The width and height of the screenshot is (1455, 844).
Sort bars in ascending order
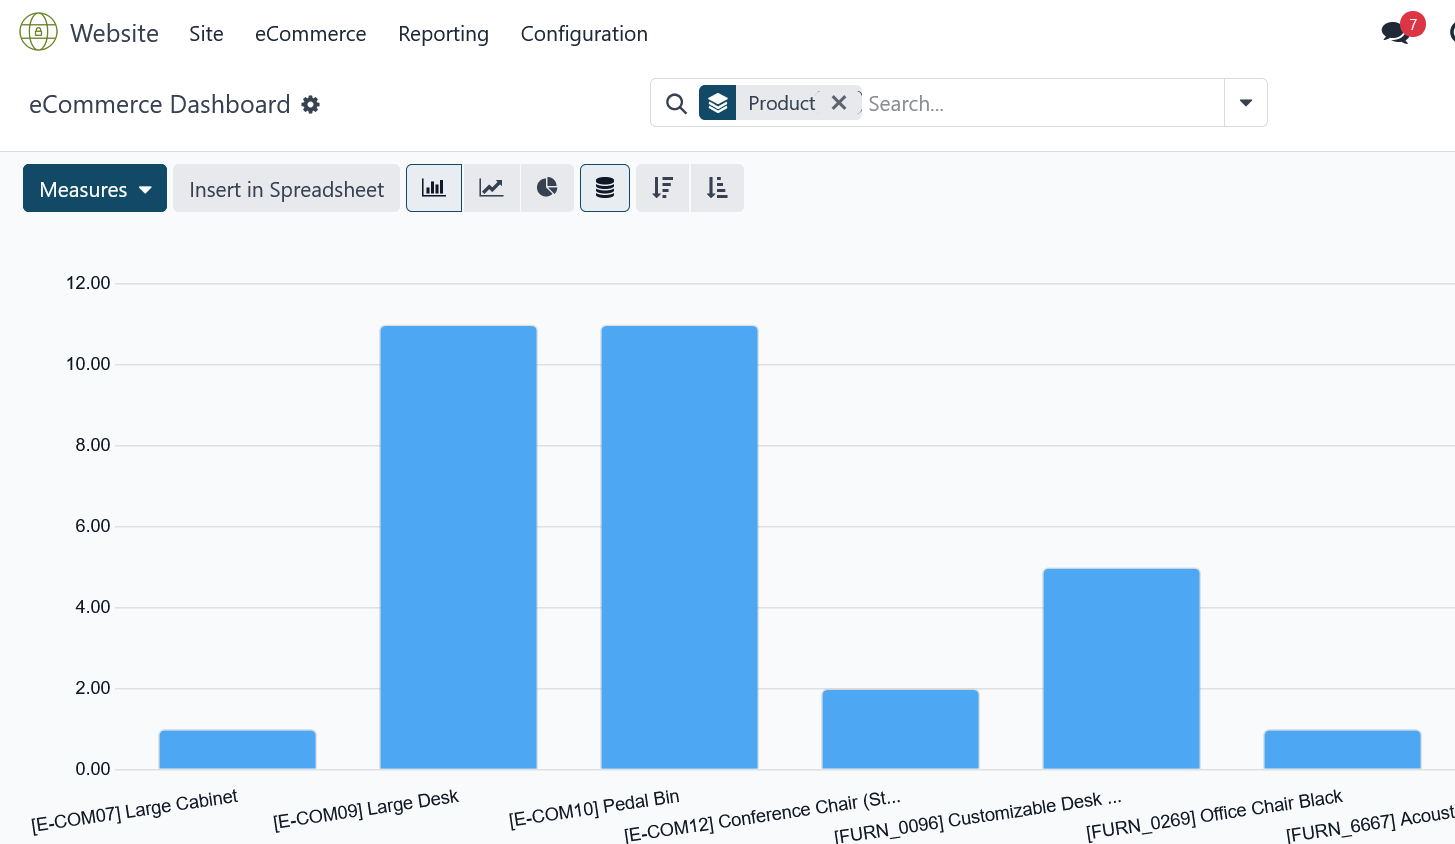(x=717, y=188)
